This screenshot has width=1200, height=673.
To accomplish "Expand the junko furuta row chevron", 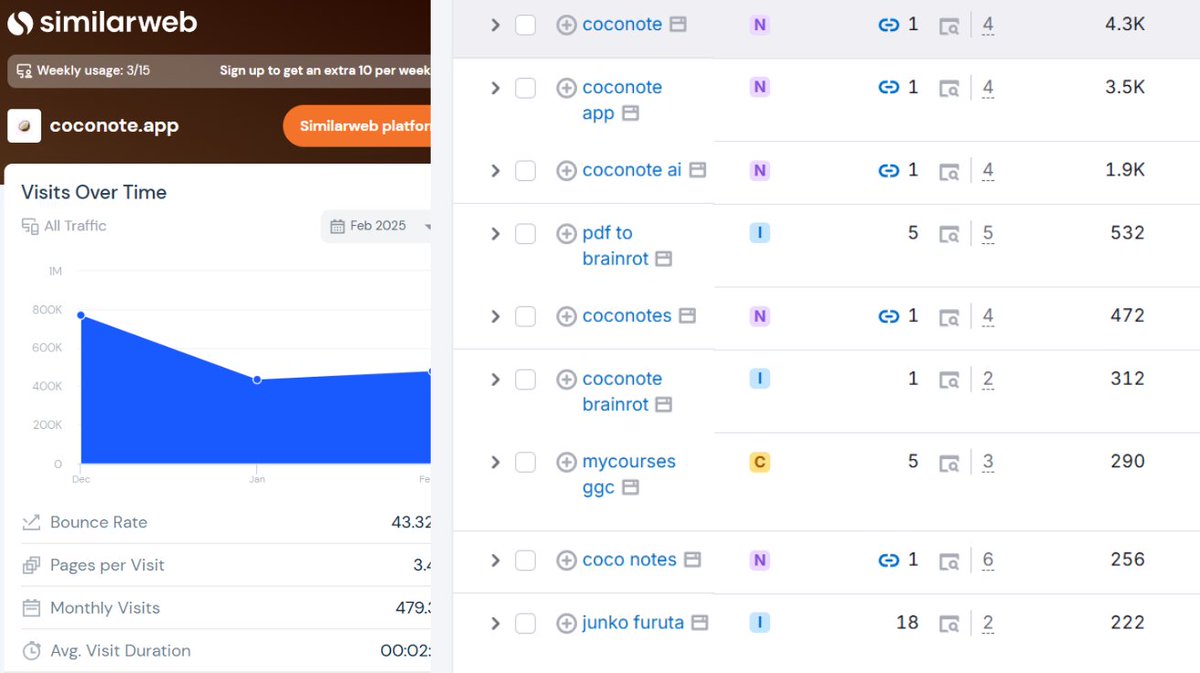I will [x=494, y=624].
